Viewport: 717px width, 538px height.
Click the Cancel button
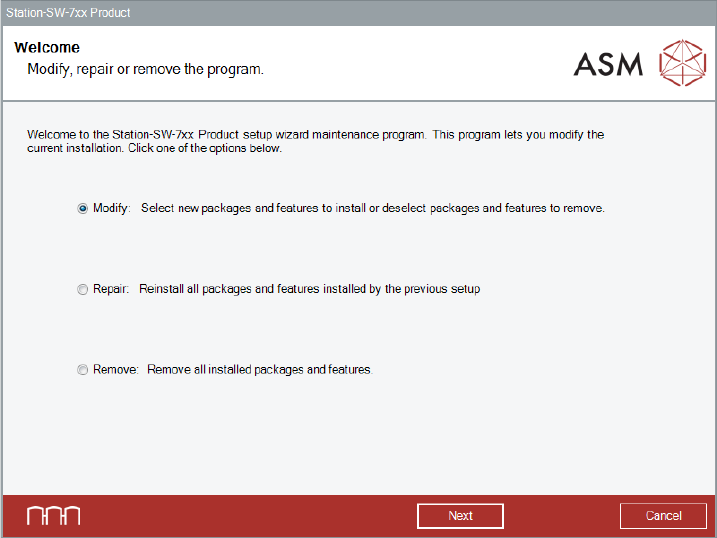coord(663,516)
